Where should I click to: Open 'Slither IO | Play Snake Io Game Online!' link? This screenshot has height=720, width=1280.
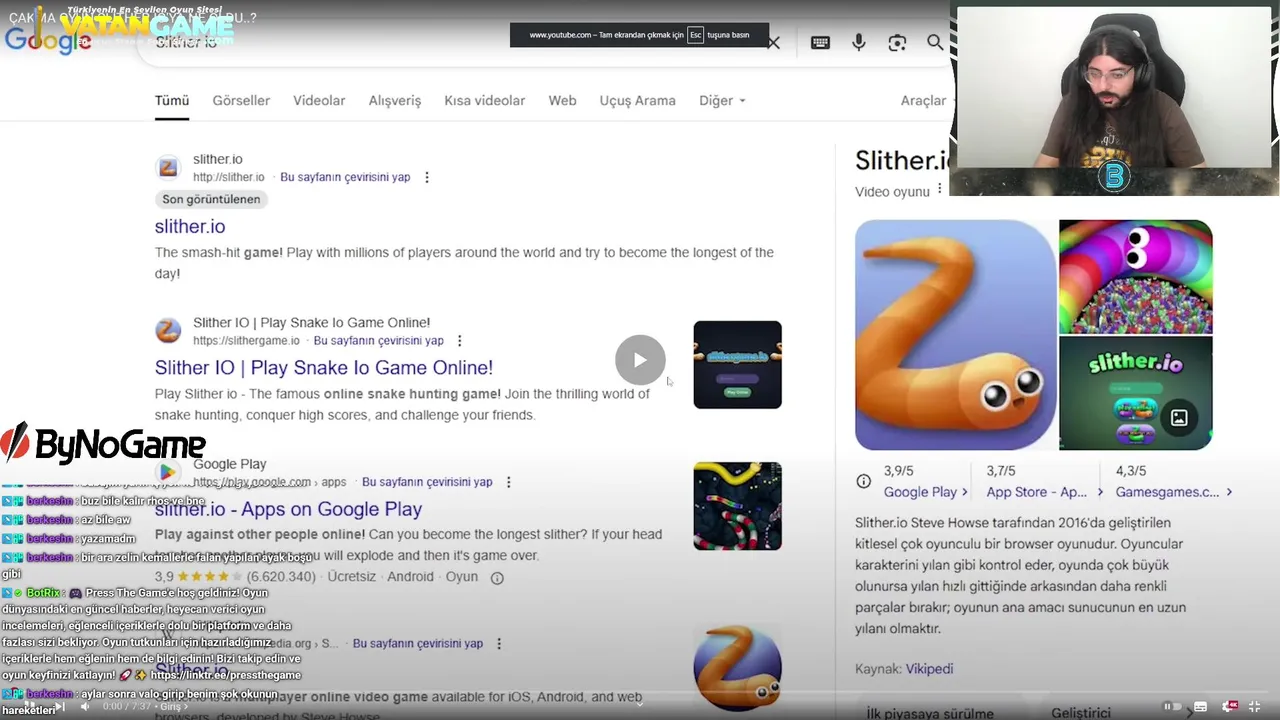(324, 367)
